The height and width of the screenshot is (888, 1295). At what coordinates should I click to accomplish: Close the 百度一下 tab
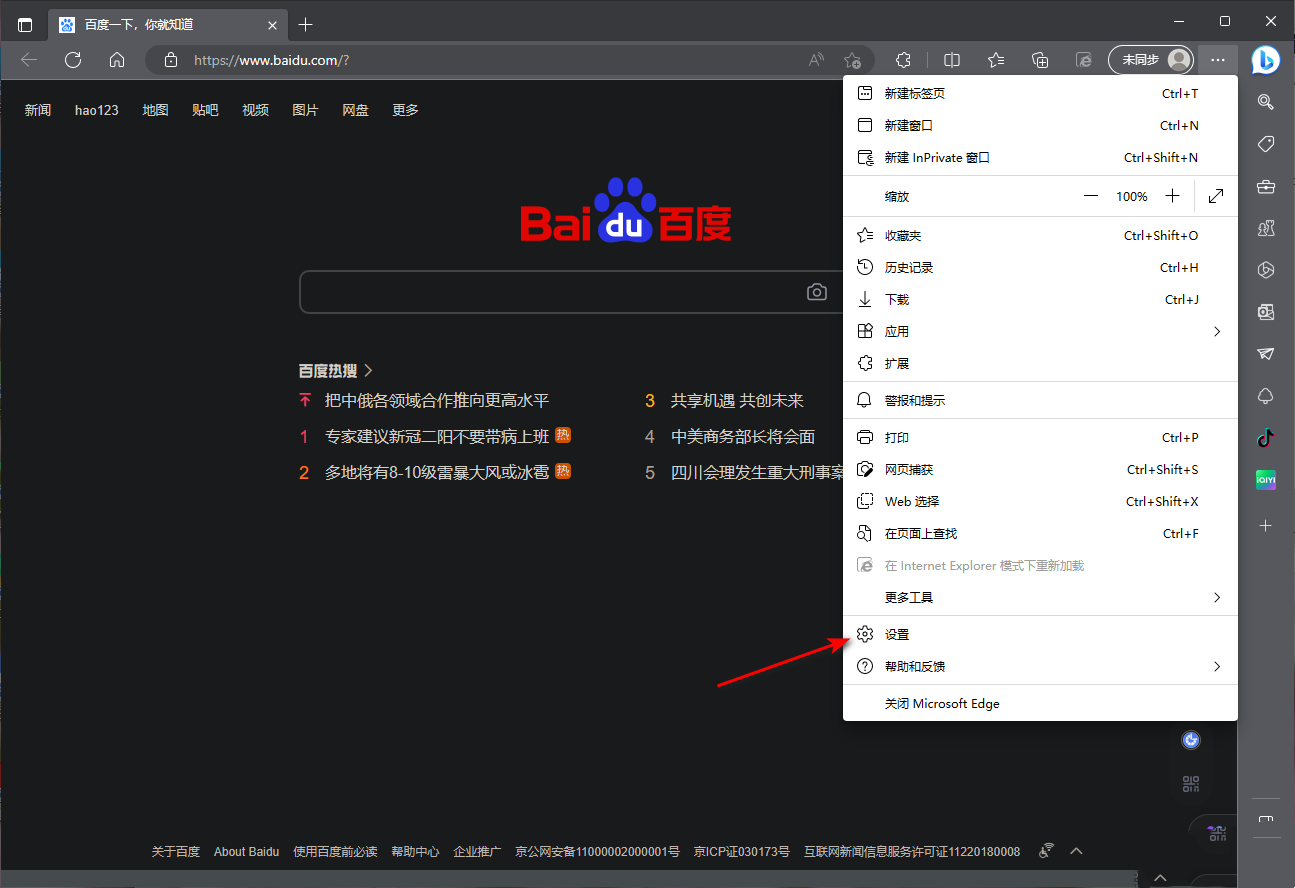pos(272,24)
